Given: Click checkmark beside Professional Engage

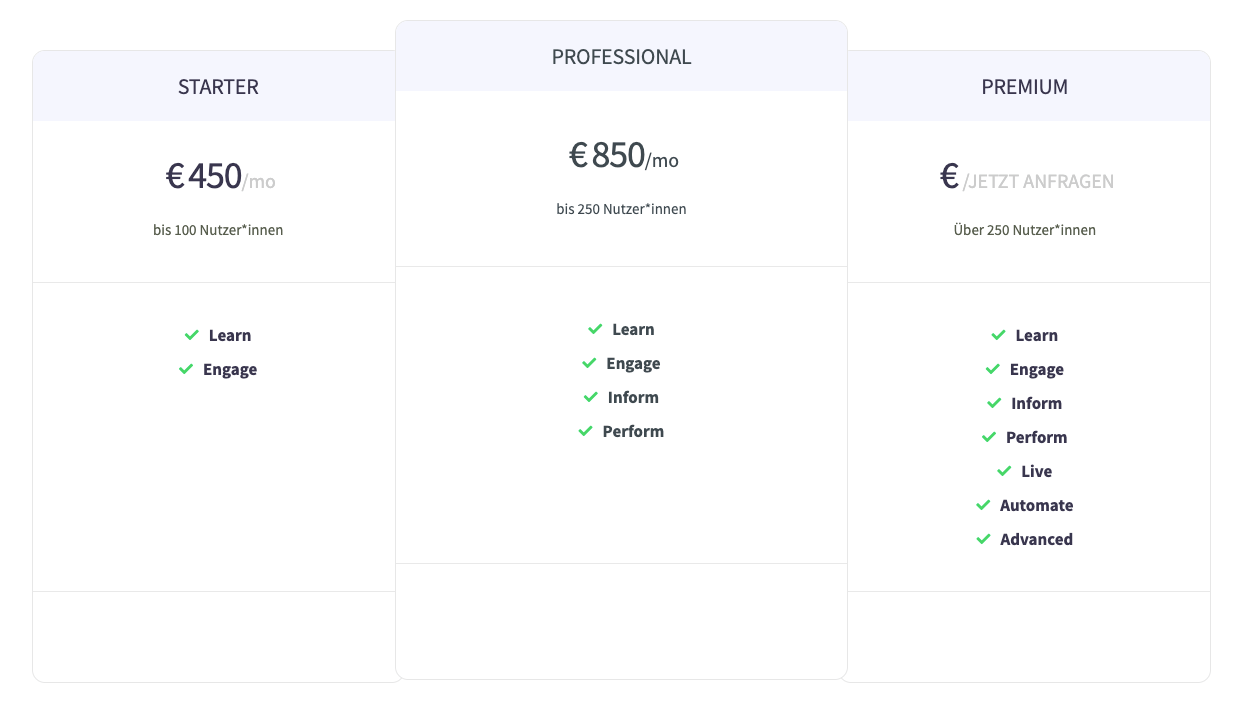Looking at the screenshot, I should click(589, 363).
